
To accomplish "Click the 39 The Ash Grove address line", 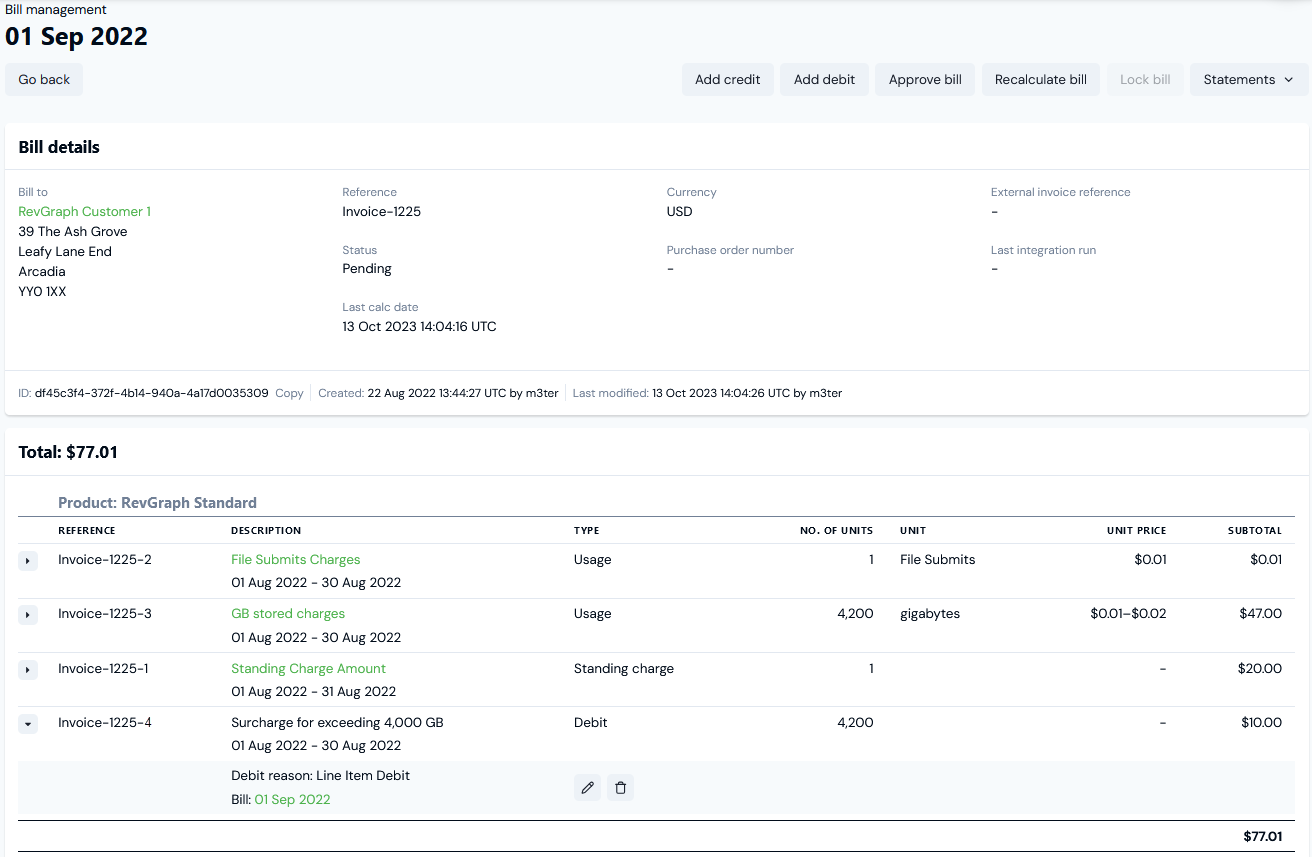I will click(73, 232).
